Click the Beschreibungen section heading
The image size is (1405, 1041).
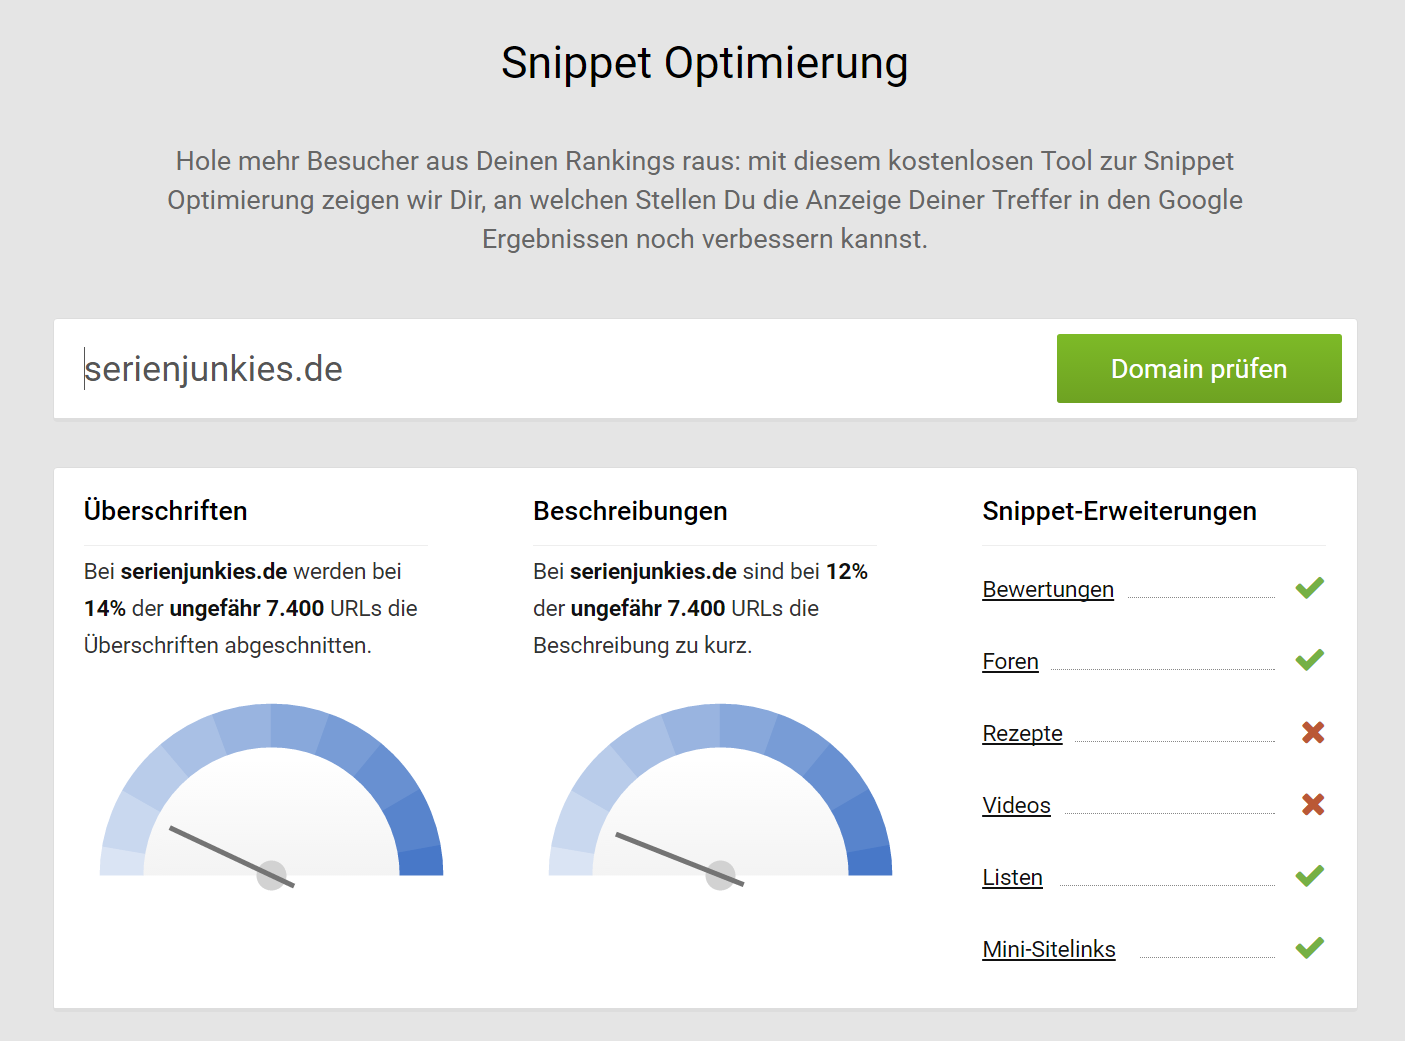point(630,511)
